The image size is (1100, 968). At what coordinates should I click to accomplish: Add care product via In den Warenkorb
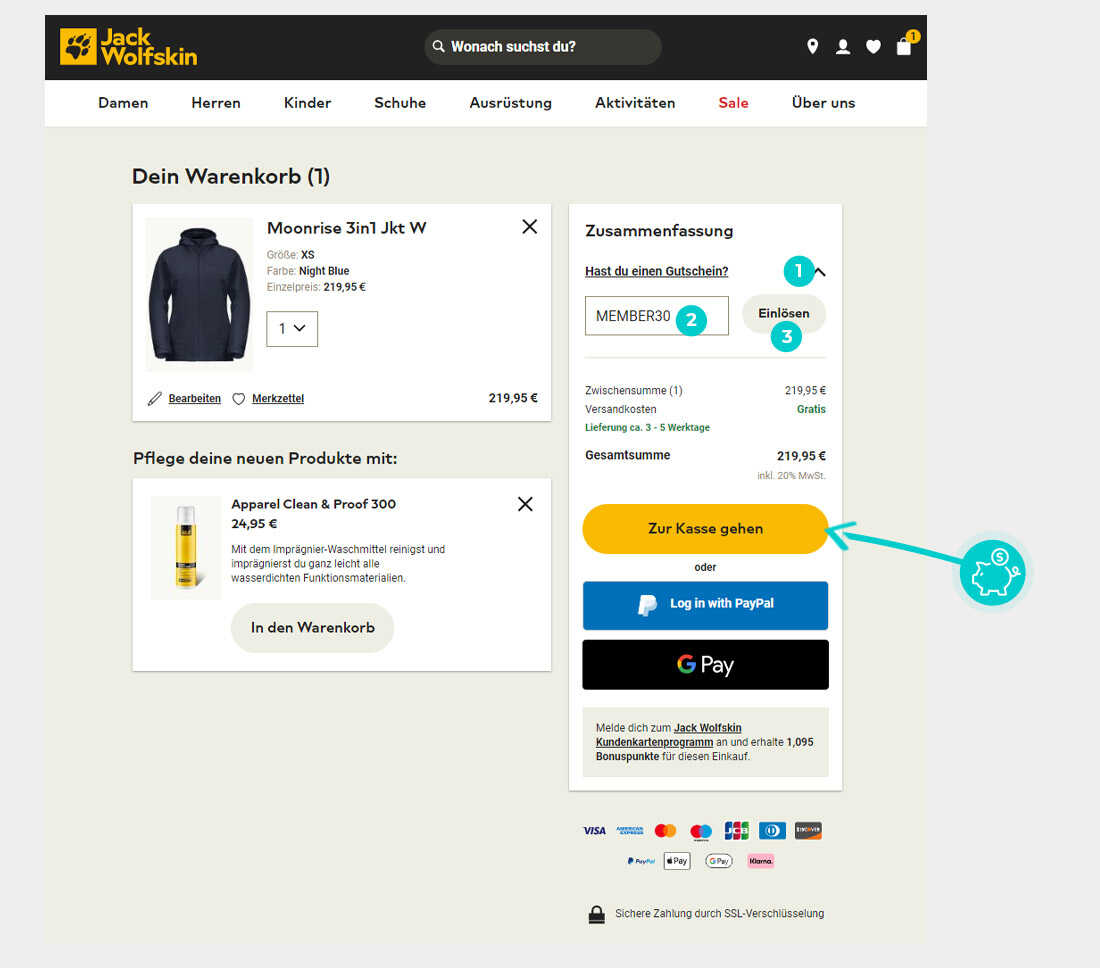[x=312, y=628]
